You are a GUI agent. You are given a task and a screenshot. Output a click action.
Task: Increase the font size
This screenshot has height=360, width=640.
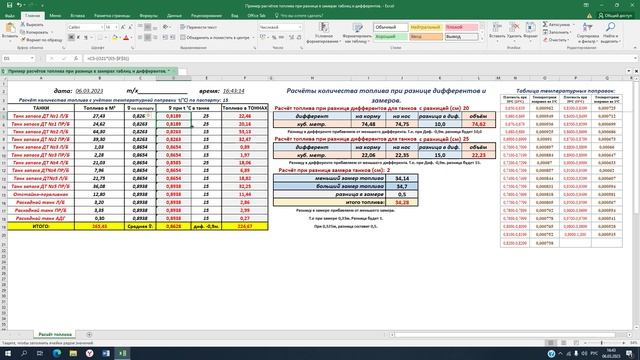point(123,27)
